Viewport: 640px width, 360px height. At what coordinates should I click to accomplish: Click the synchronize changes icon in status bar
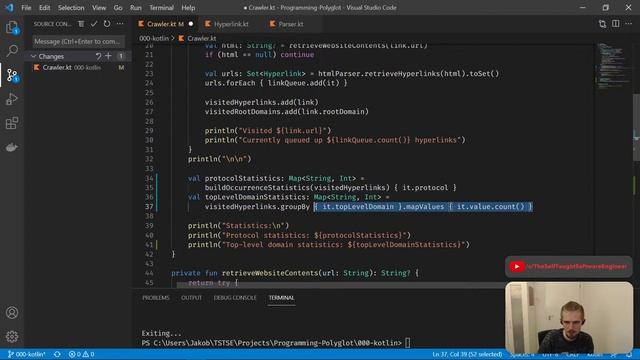[57, 354]
